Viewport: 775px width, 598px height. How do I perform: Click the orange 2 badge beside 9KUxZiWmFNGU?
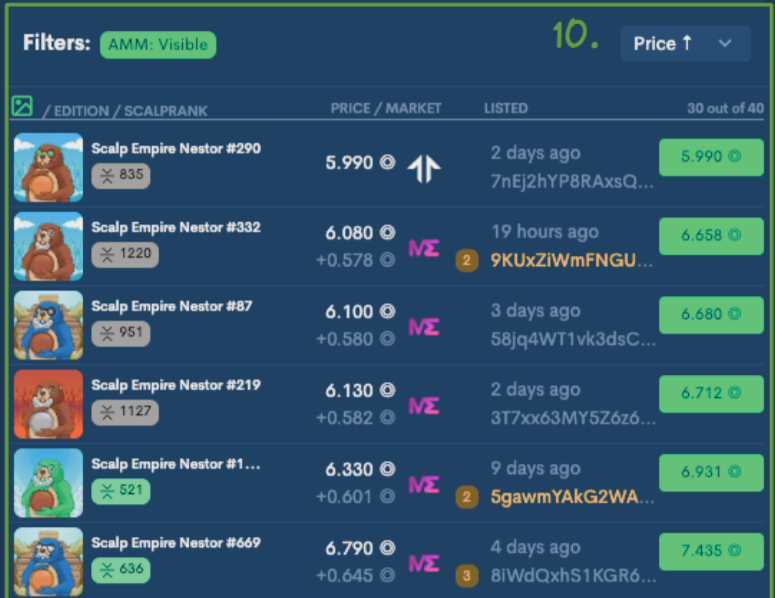pyautogui.click(x=467, y=260)
